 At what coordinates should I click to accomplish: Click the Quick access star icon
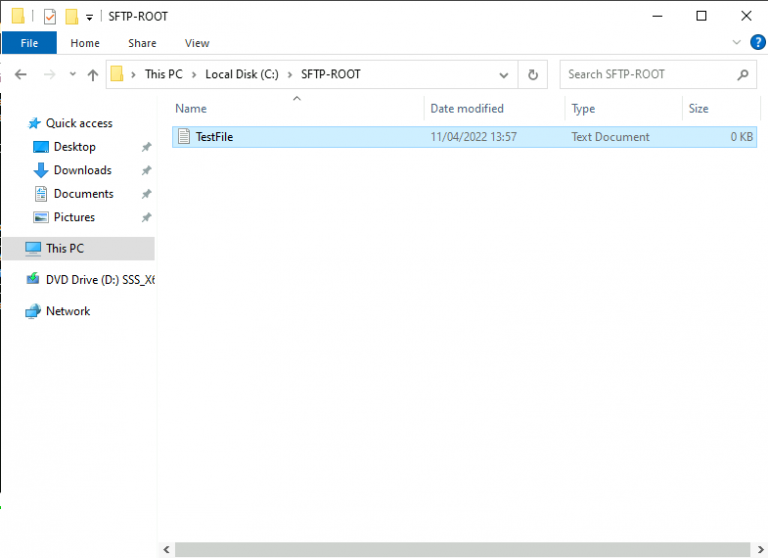tap(34, 123)
